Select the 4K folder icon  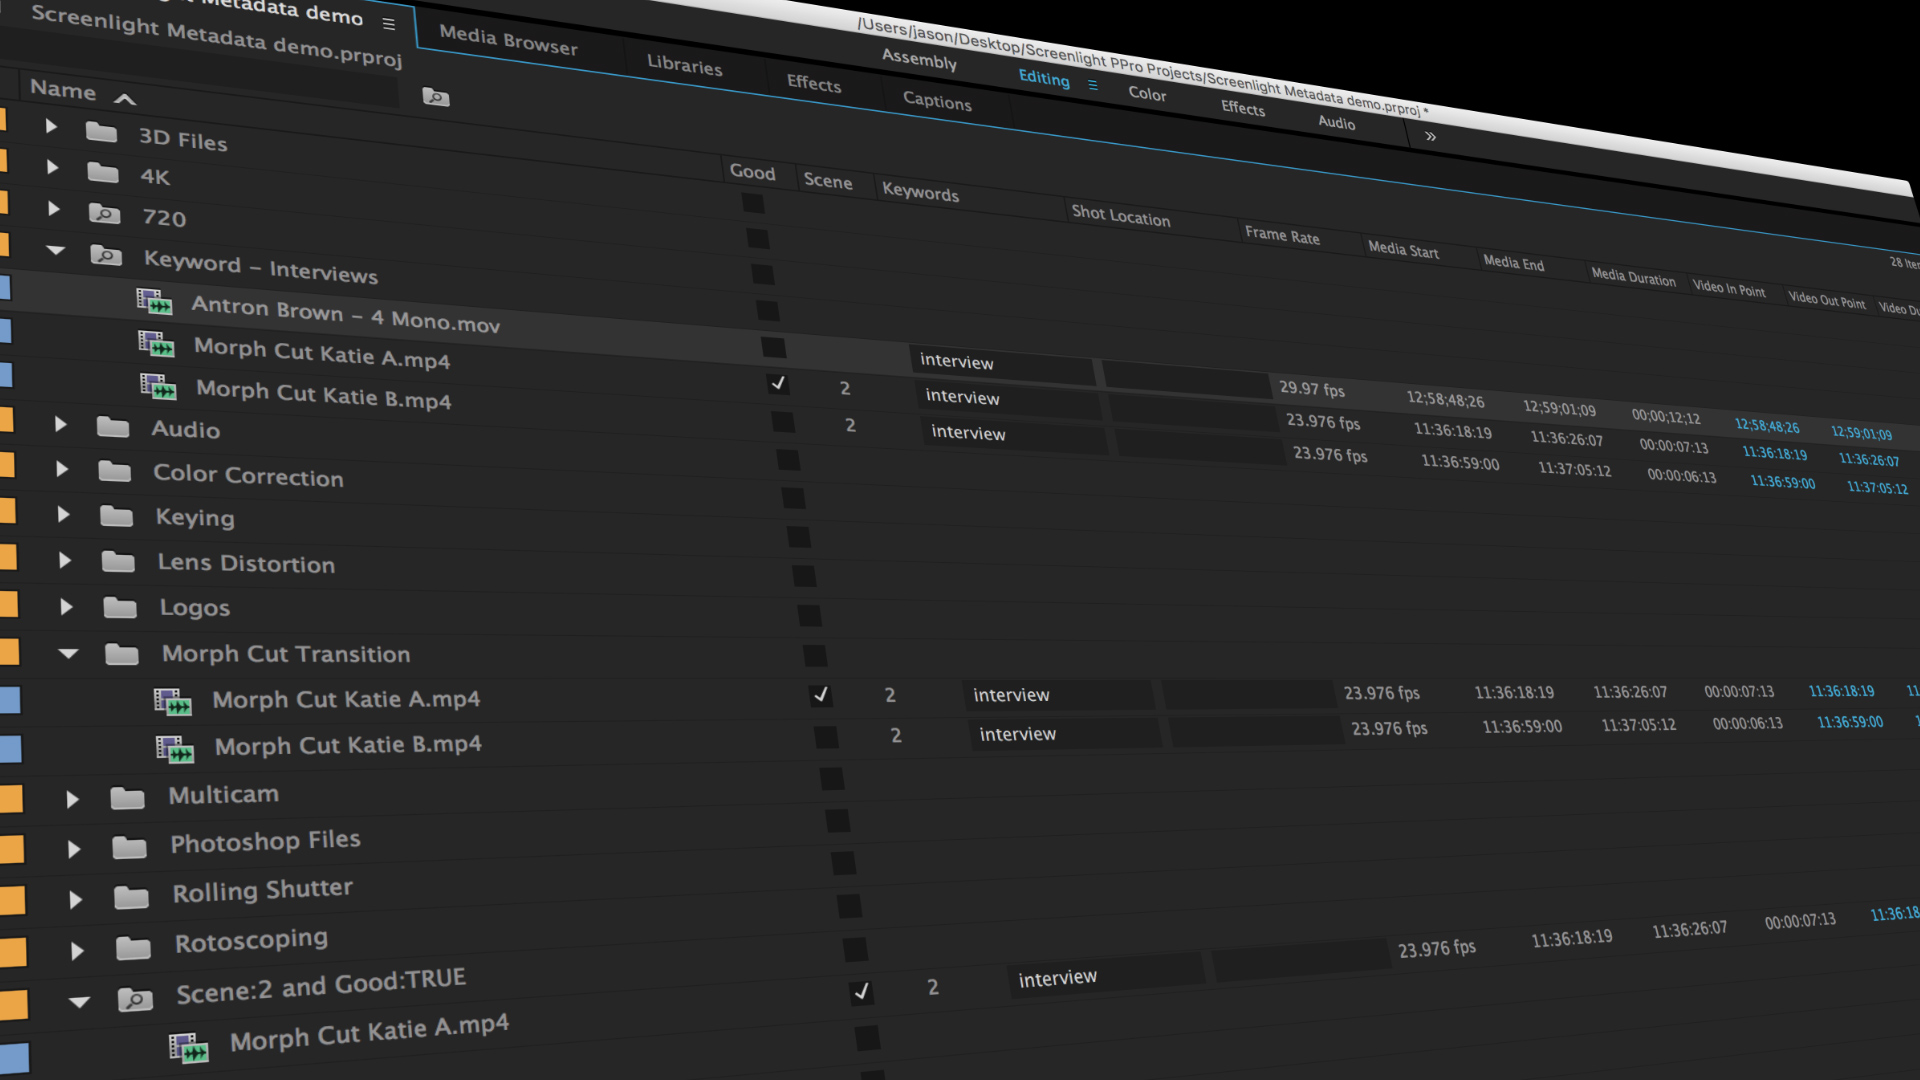pyautogui.click(x=103, y=172)
